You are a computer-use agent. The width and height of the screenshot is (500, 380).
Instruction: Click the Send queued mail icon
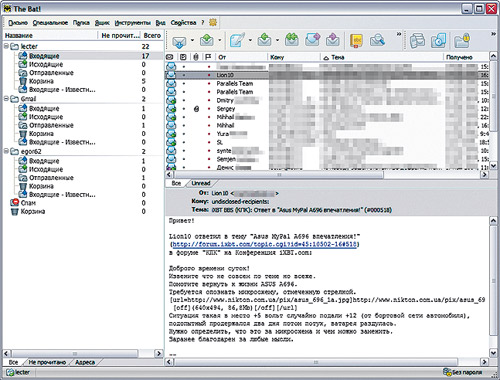click(x=207, y=40)
